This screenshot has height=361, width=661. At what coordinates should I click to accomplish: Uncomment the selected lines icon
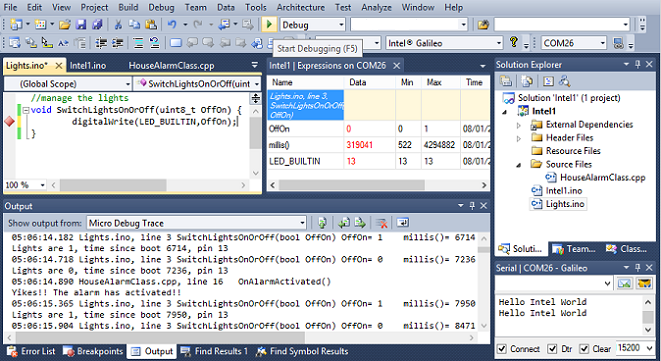pyautogui.click(x=154, y=43)
